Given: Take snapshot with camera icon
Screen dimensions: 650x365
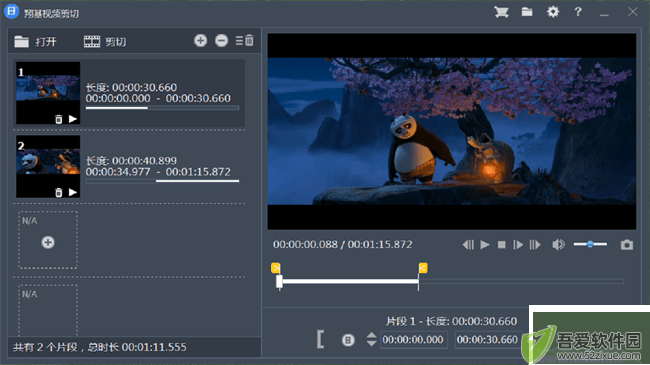Looking at the screenshot, I should [x=627, y=245].
